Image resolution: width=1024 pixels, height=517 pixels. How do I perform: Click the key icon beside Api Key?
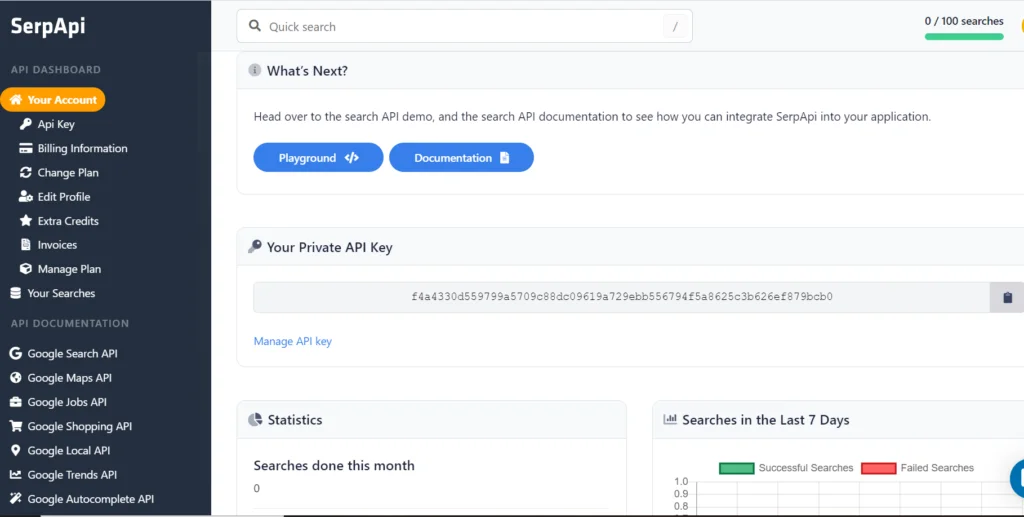tap(26, 125)
